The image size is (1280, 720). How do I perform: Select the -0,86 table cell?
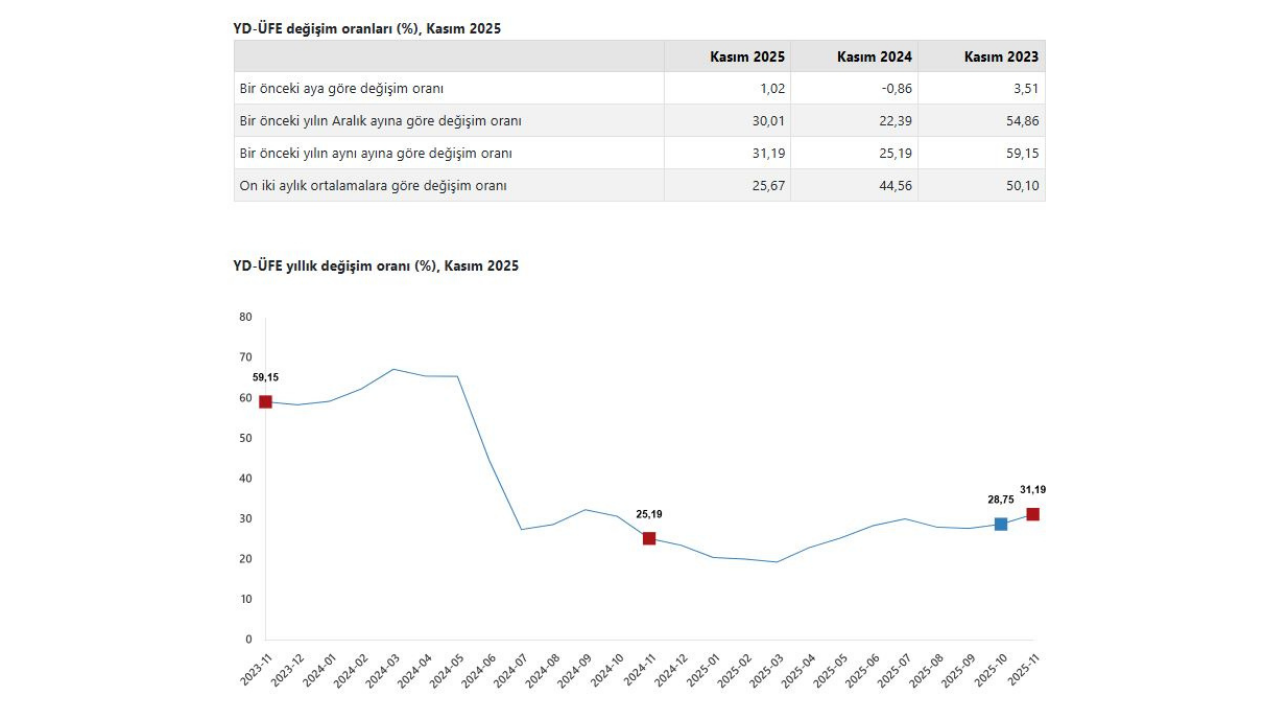coord(897,88)
